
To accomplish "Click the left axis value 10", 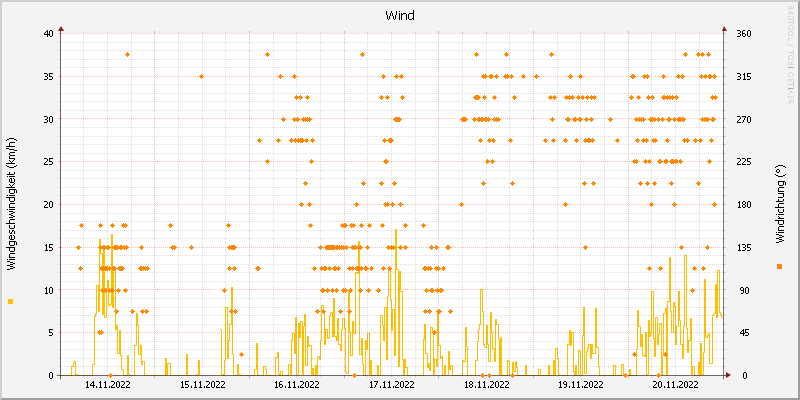I will [48, 290].
